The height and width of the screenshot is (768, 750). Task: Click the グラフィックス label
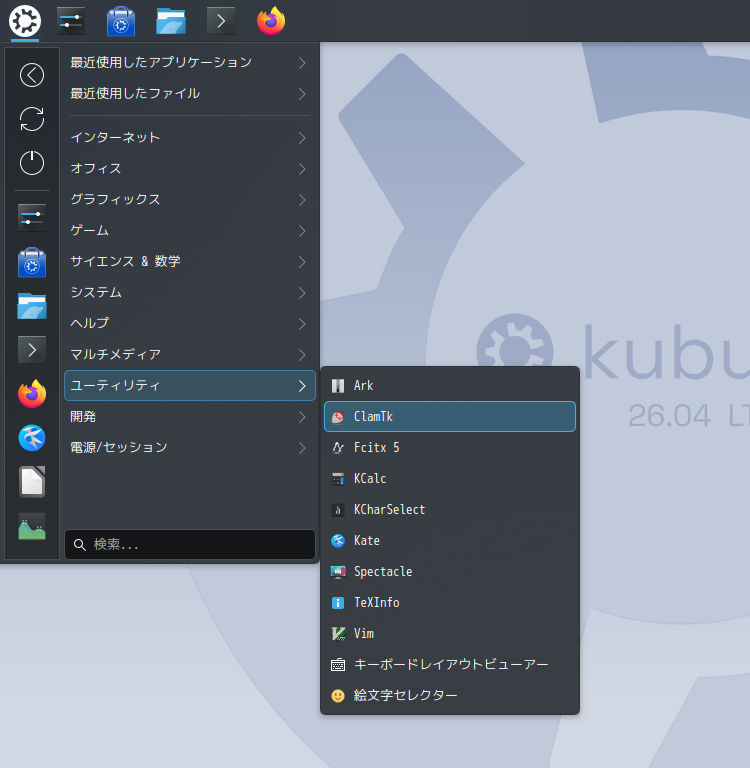tap(115, 199)
